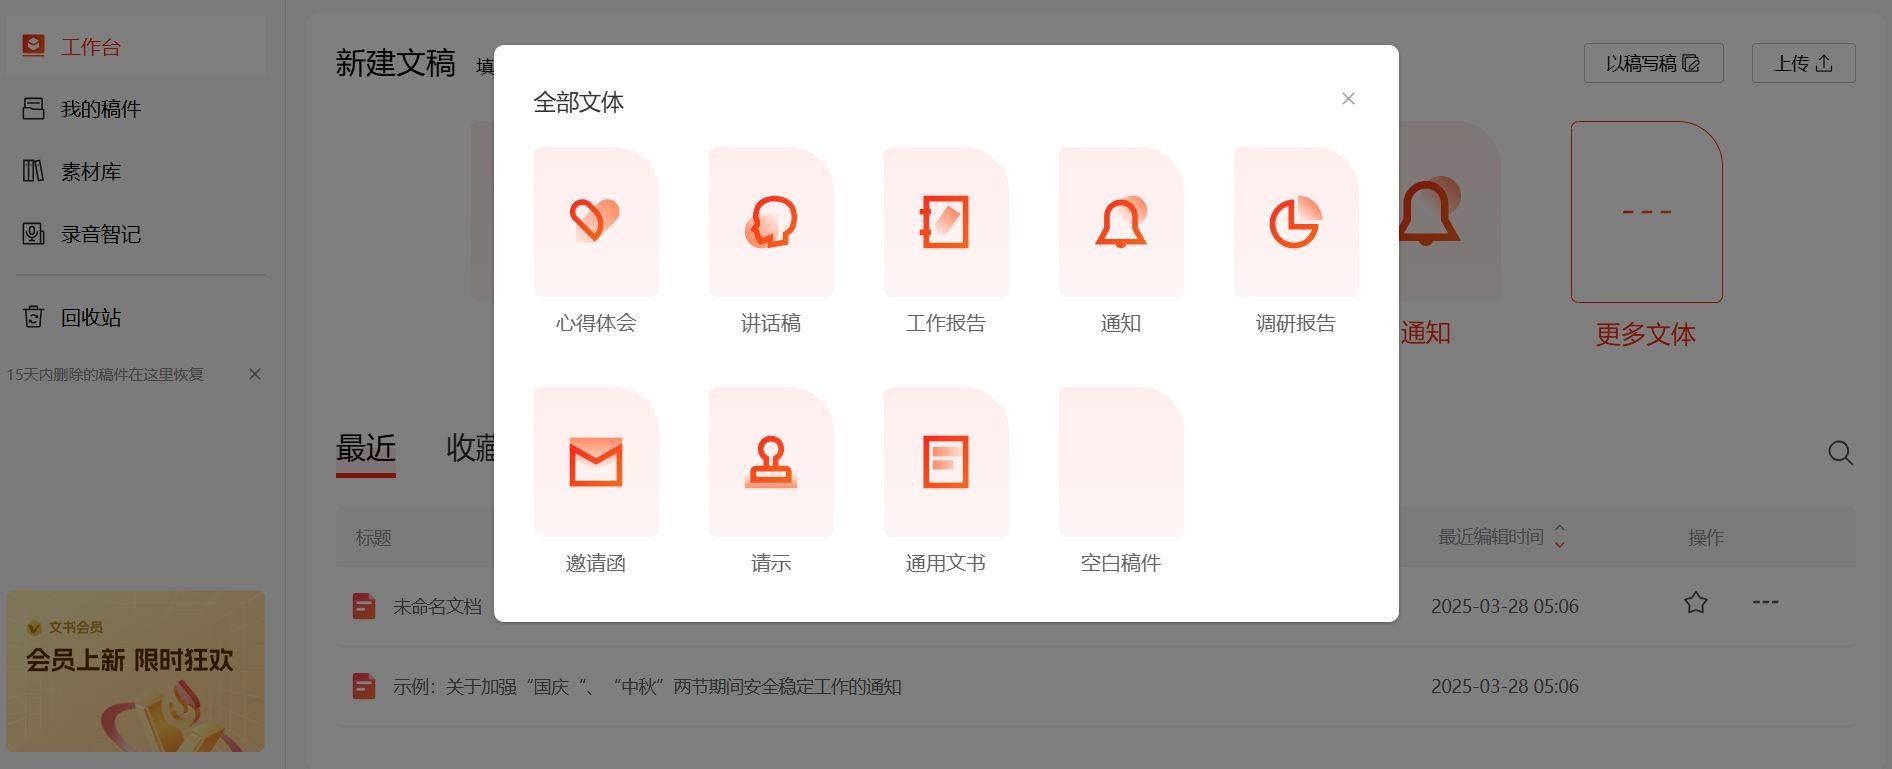Open the 更多文体 card
The width and height of the screenshot is (1892, 769).
(1646, 212)
